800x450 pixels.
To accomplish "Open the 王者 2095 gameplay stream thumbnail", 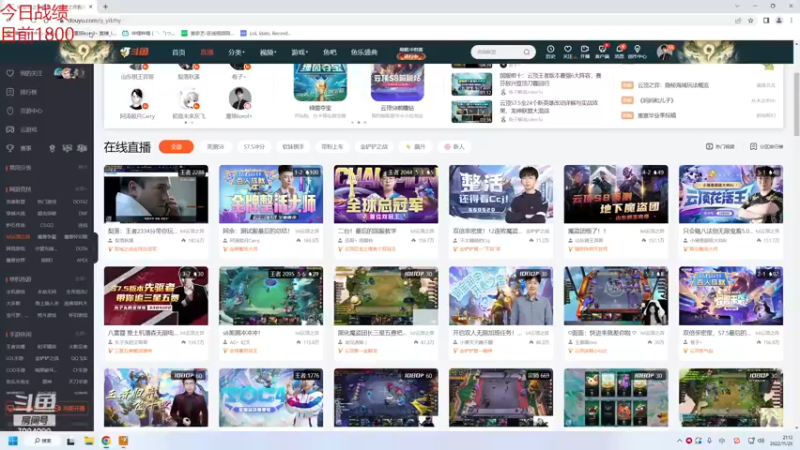I will (x=271, y=296).
